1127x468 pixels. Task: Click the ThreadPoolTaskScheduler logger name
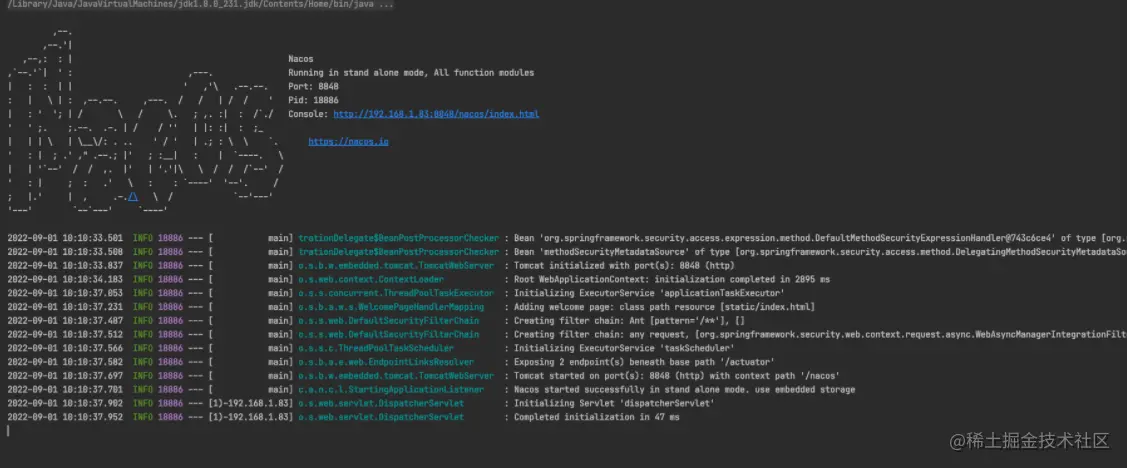click(386, 348)
